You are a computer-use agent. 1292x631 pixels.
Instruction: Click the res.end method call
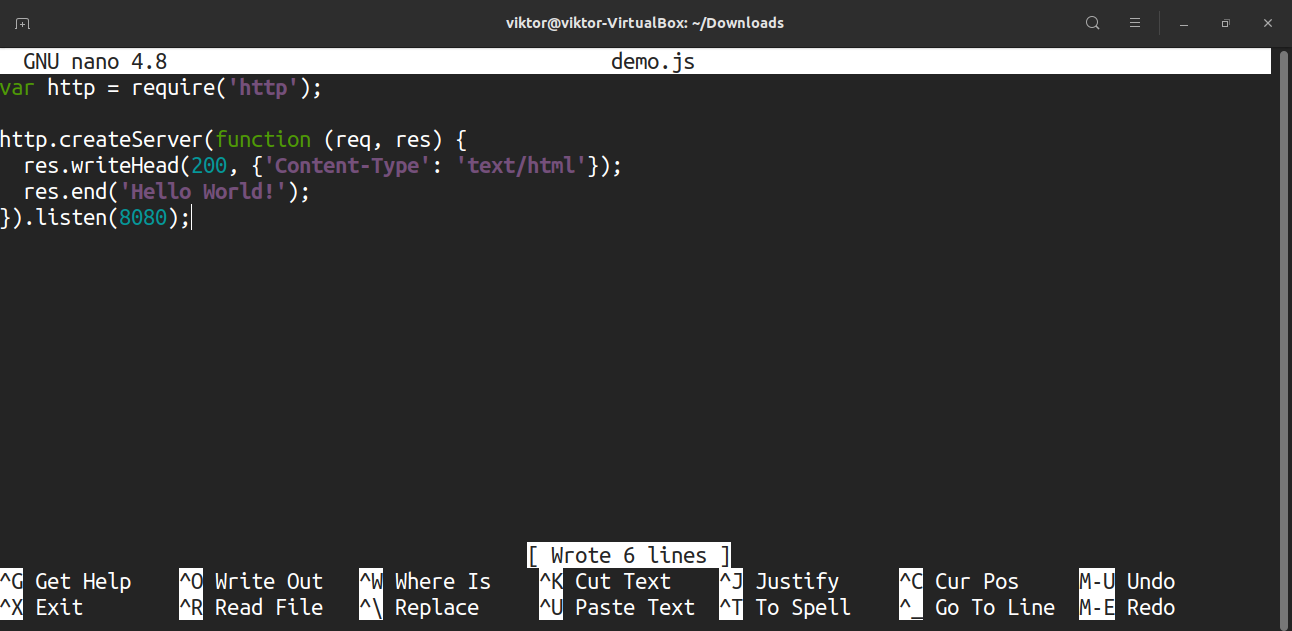[65, 192]
